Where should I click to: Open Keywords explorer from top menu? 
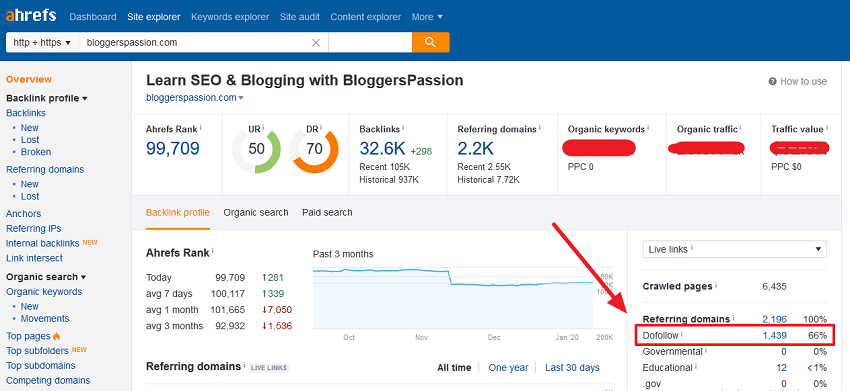coord(230,17)
